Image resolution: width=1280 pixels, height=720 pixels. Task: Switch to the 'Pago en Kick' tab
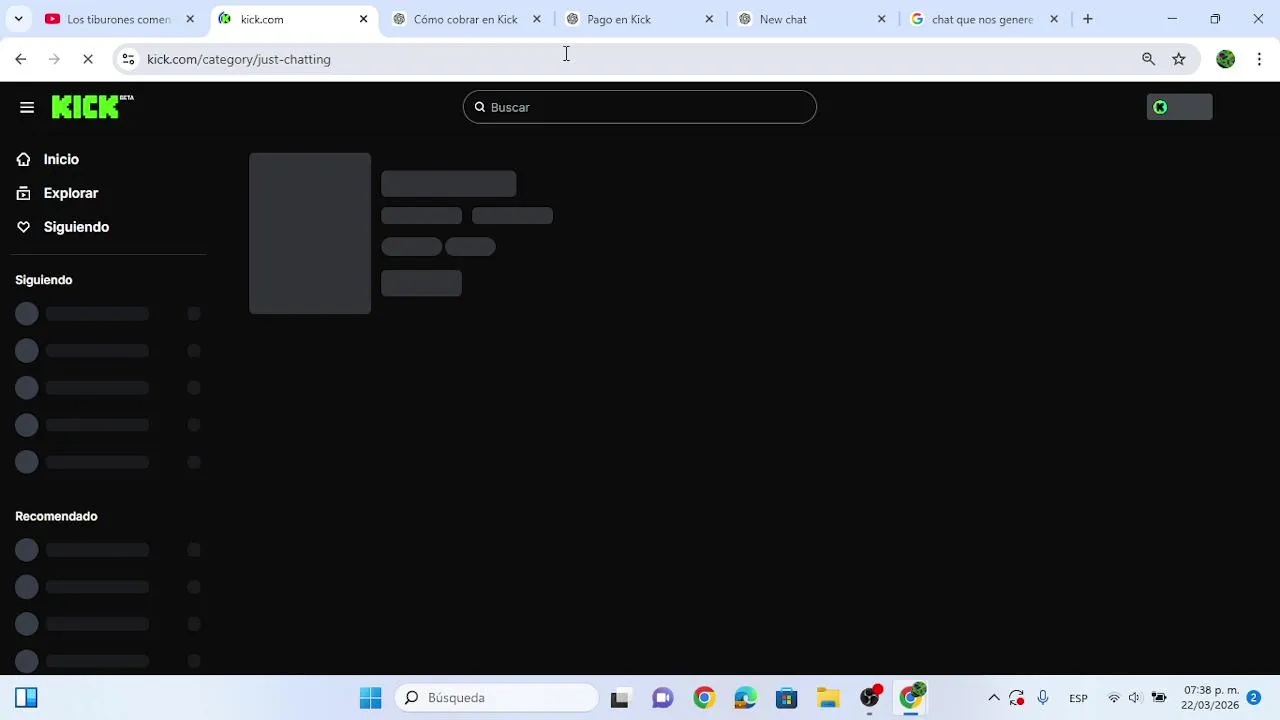pos(640,19)
